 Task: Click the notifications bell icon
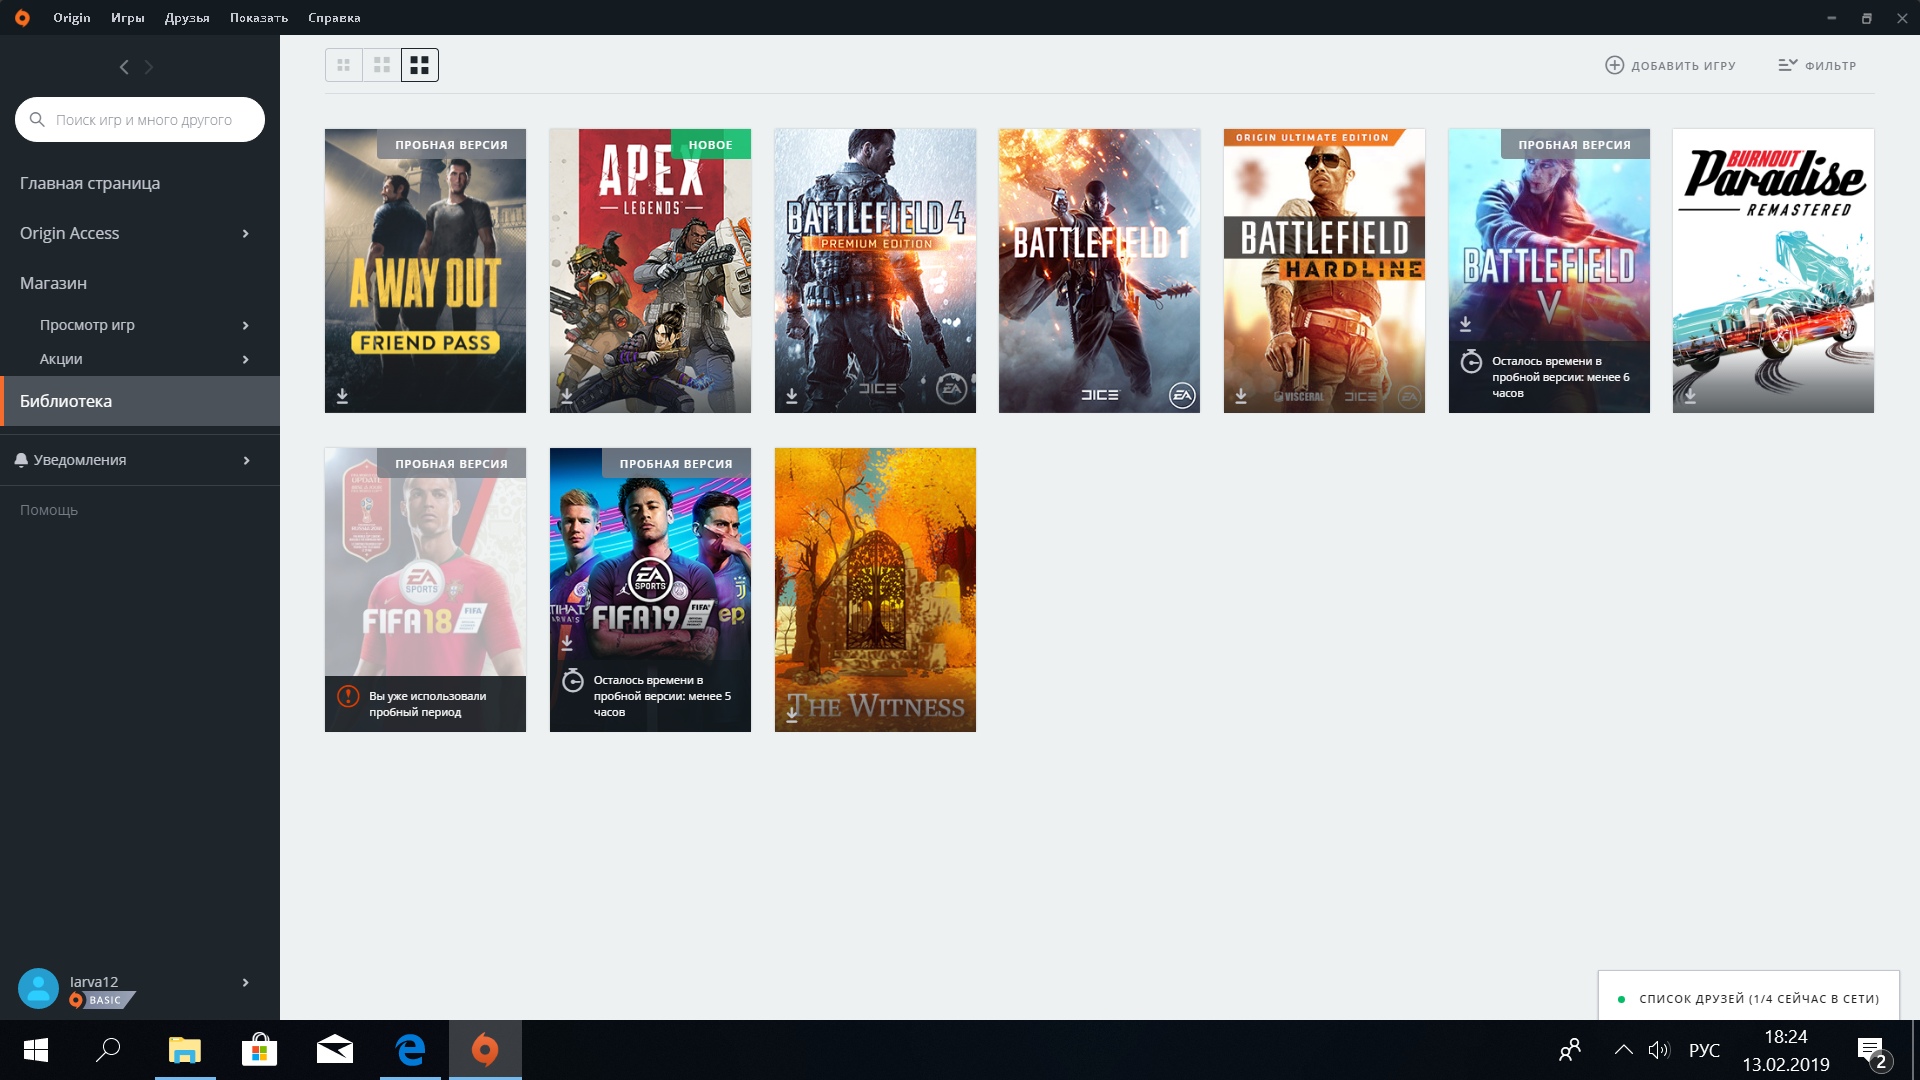click(21, 460)
